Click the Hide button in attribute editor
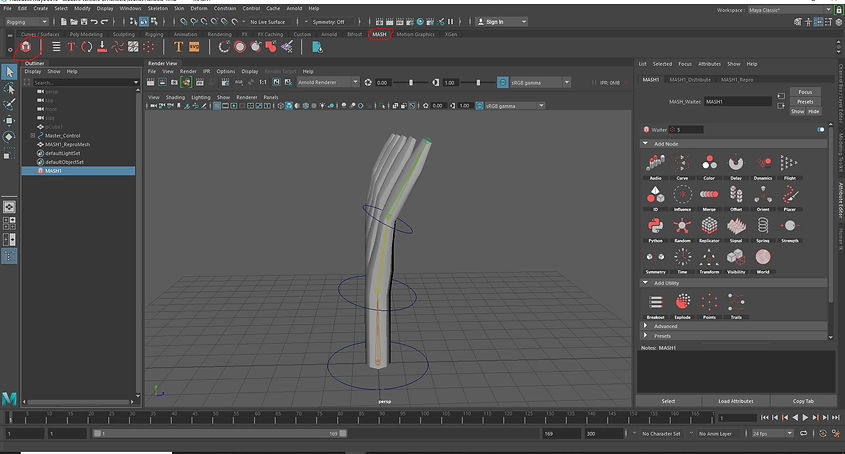Viewport: 845px width, 454px height. [x=814, y=111]
